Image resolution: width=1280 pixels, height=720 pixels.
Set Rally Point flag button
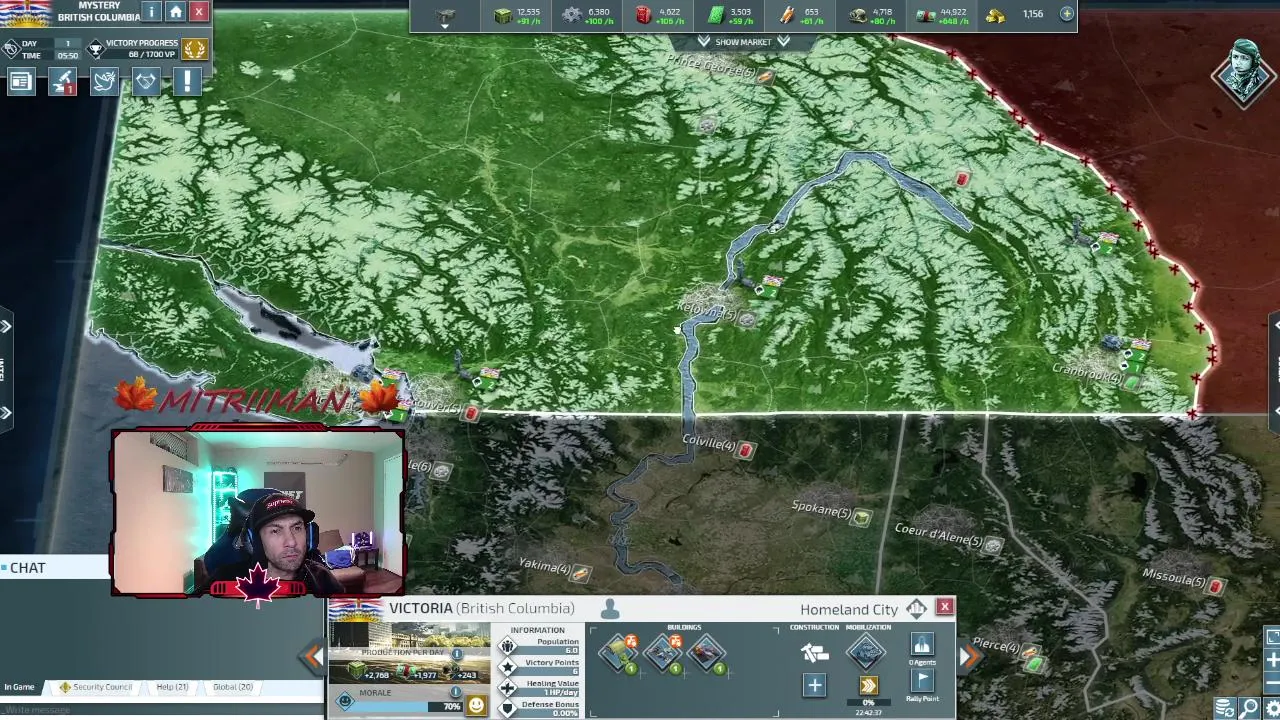(x=922, y=682)
